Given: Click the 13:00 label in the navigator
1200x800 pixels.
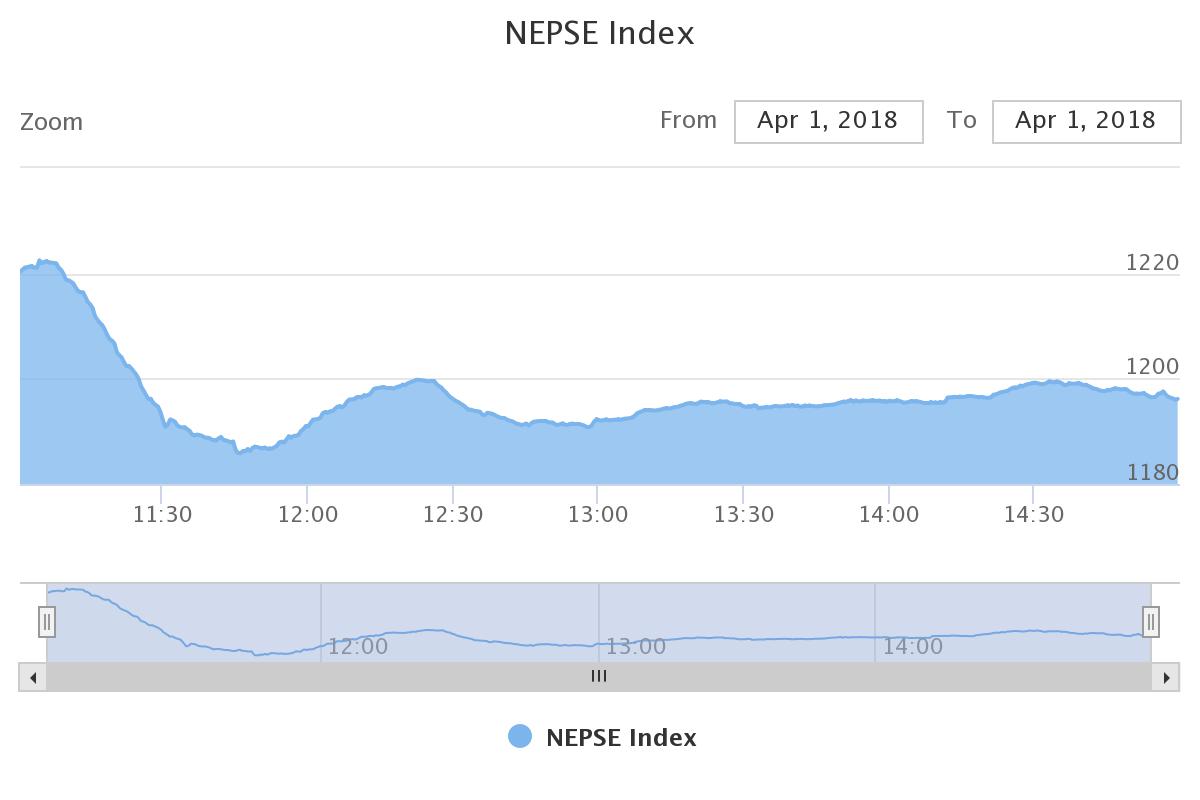Looking at the screenshot, I should (x=635, y=646).
